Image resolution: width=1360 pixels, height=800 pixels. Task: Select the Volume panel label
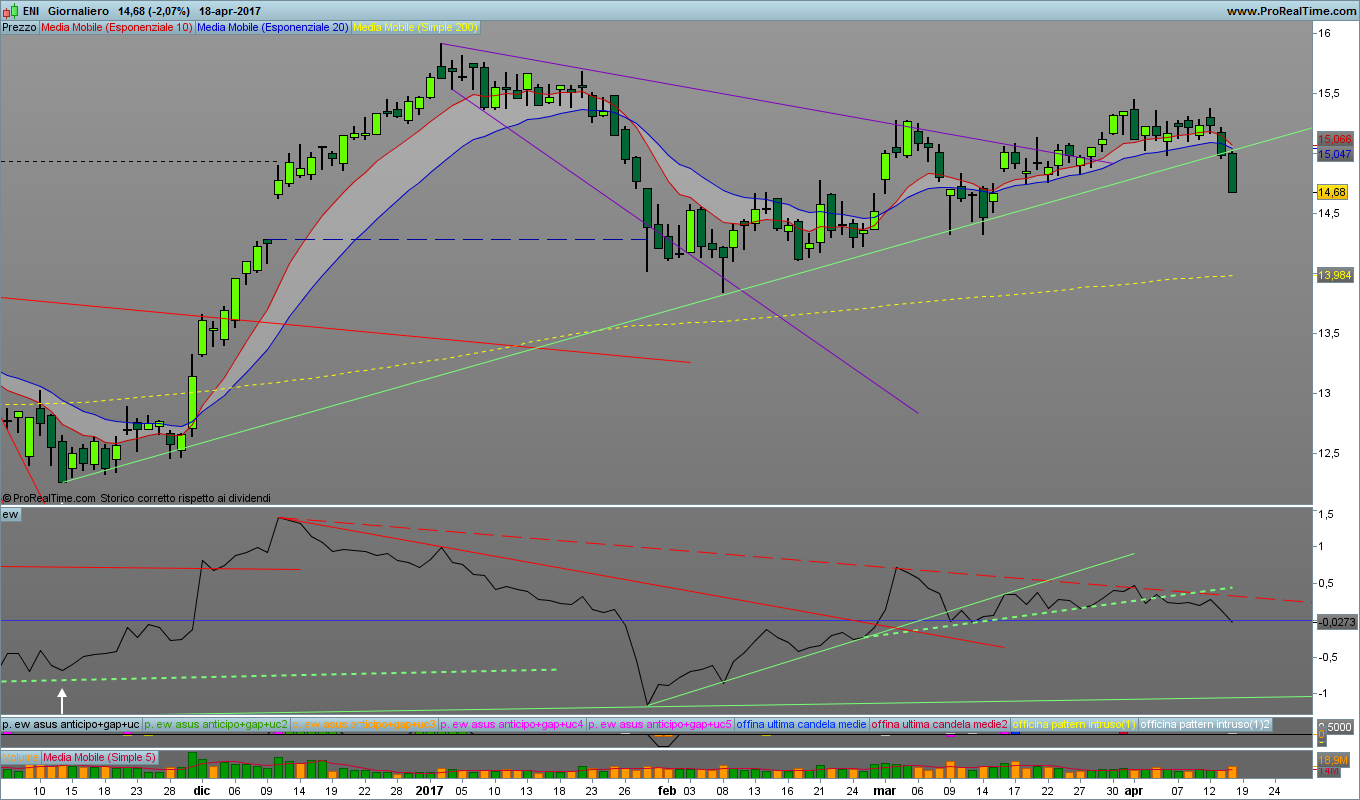click(20, 757)
